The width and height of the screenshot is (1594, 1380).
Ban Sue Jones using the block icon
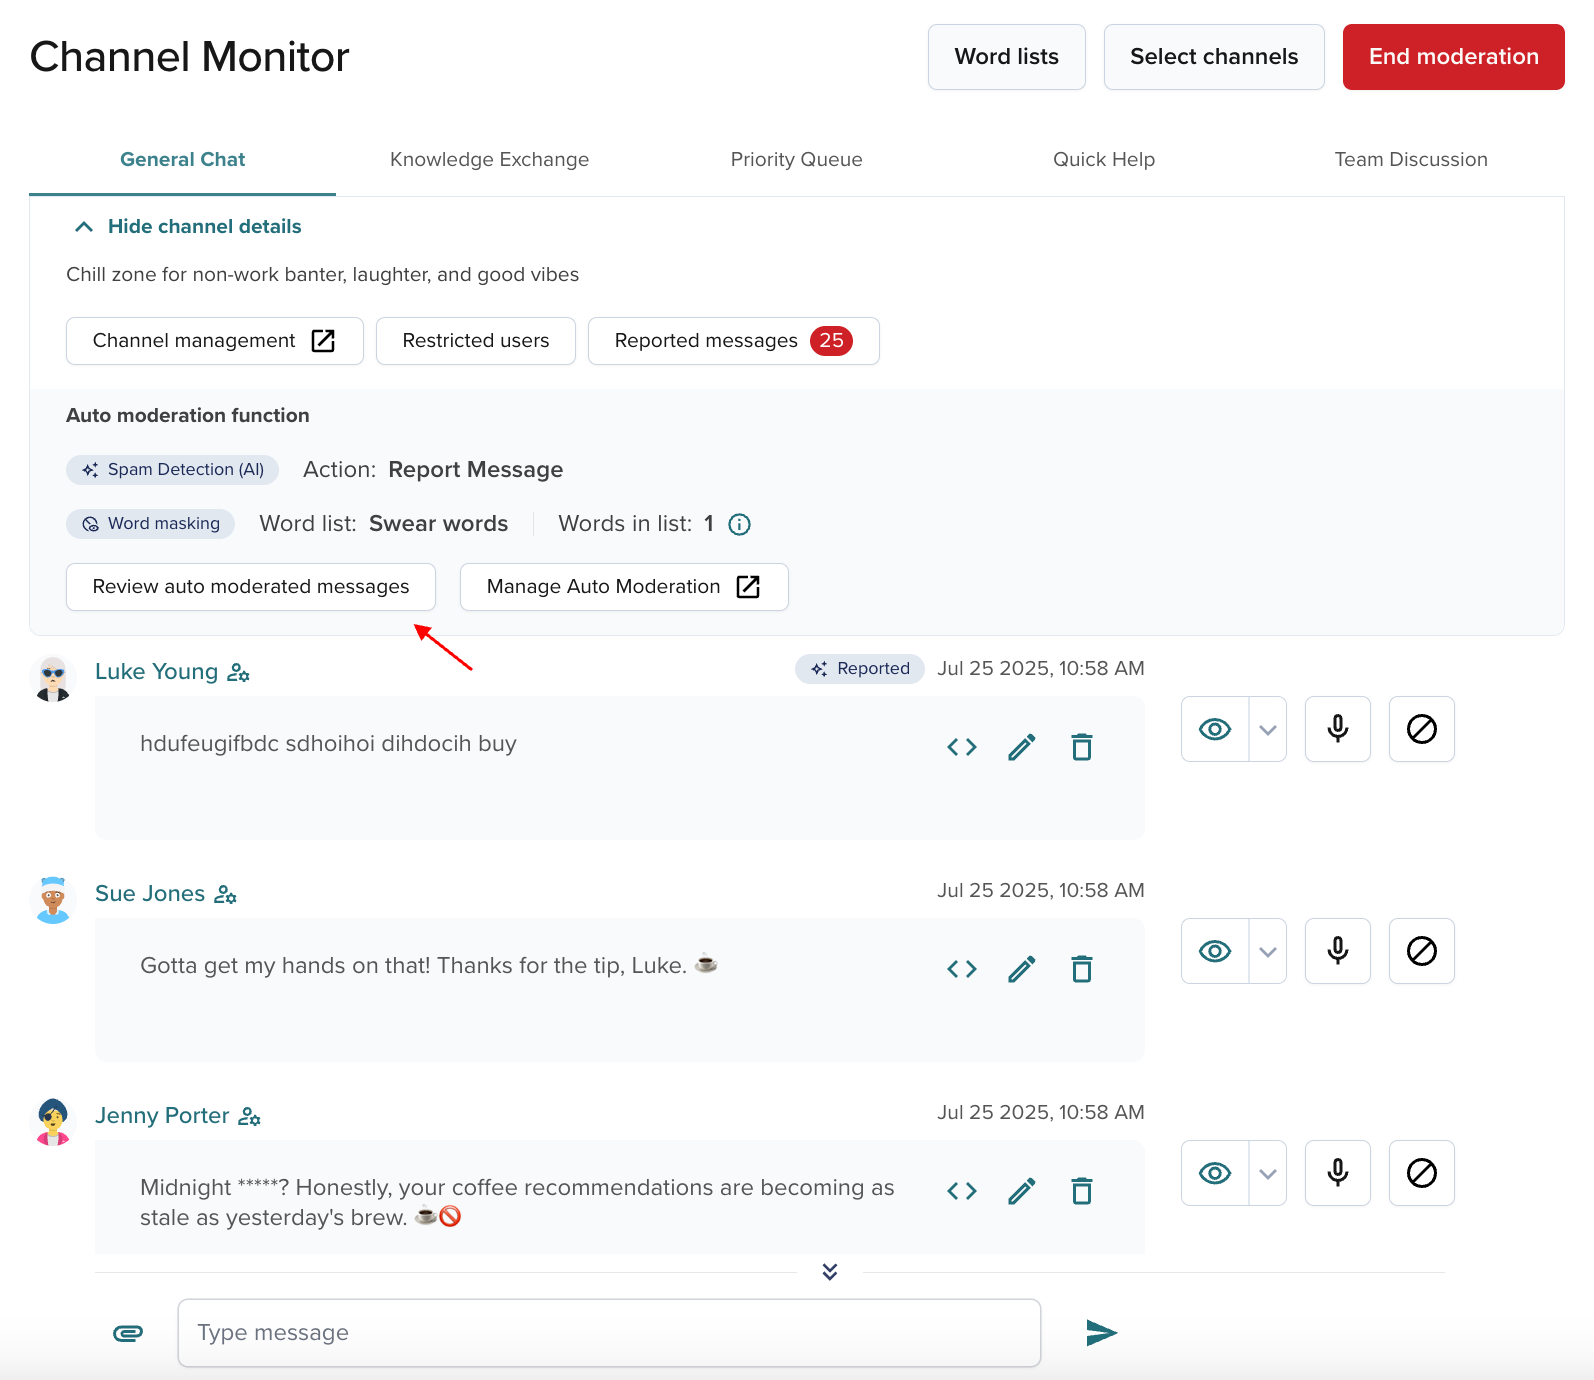click(x=1421, y=951)
